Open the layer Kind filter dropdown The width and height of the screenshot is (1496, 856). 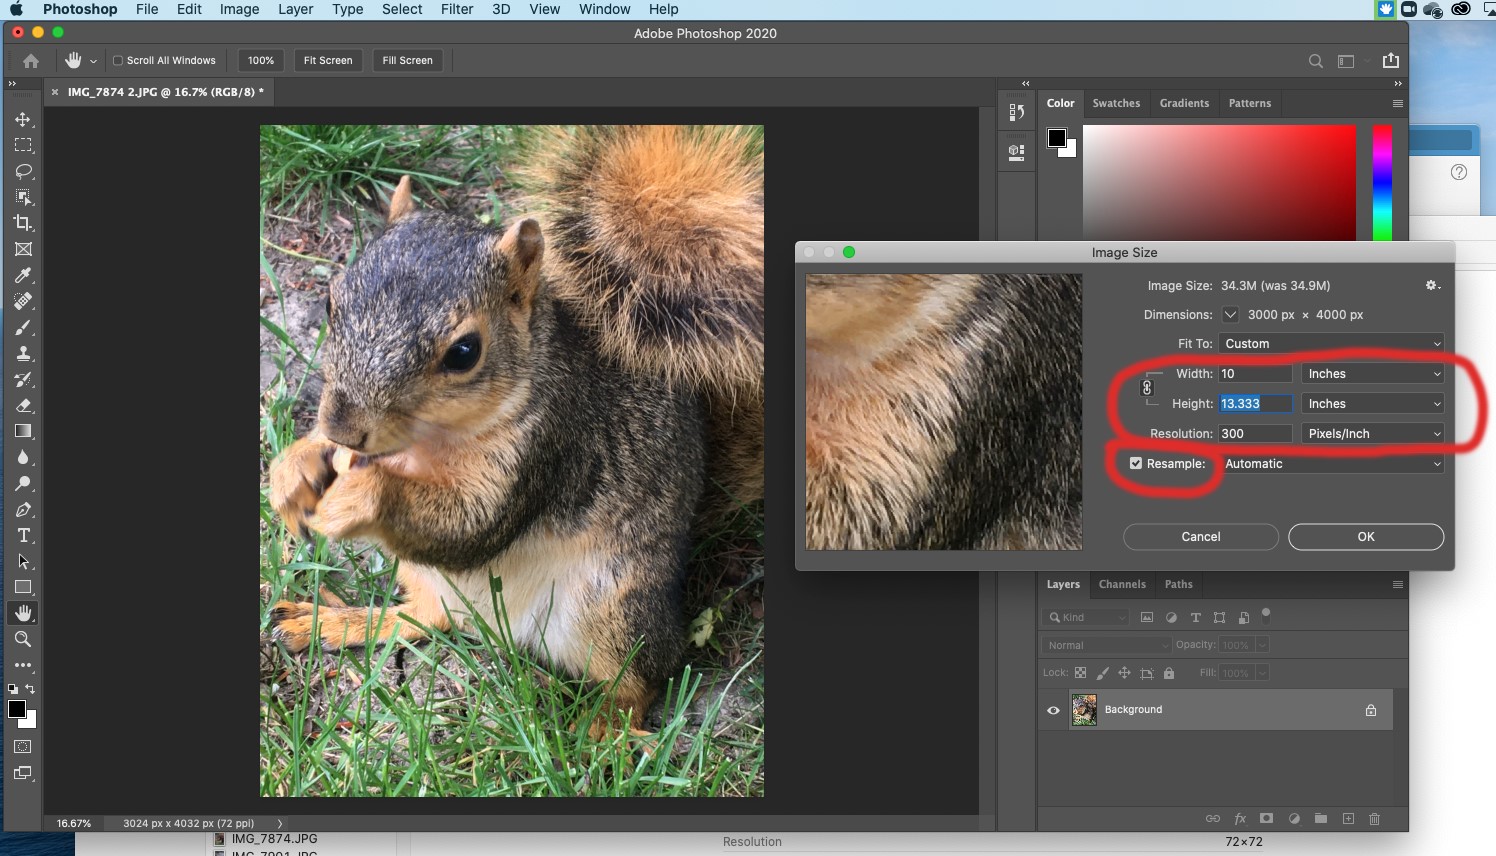1086,618
